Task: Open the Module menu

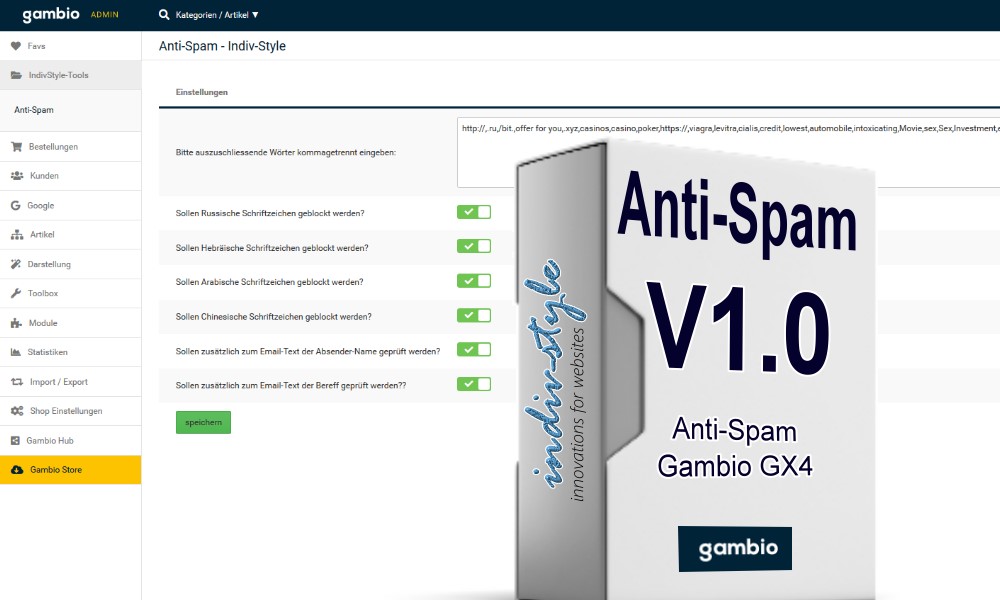Action: [x=70, y=323]
